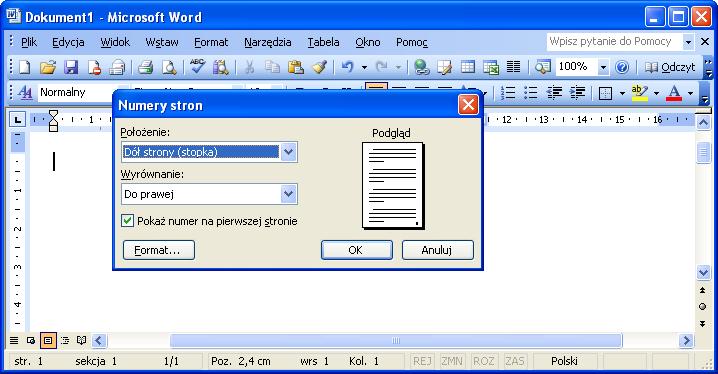Toggle ROZ selection mode indicator
The width and height of the screenshot is (718, 374).
[x=484, y=361]
